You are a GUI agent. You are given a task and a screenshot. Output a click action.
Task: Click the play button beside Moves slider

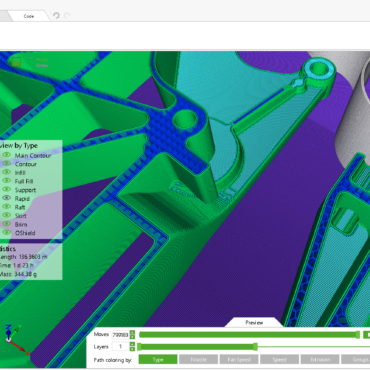tap(367, 334)
